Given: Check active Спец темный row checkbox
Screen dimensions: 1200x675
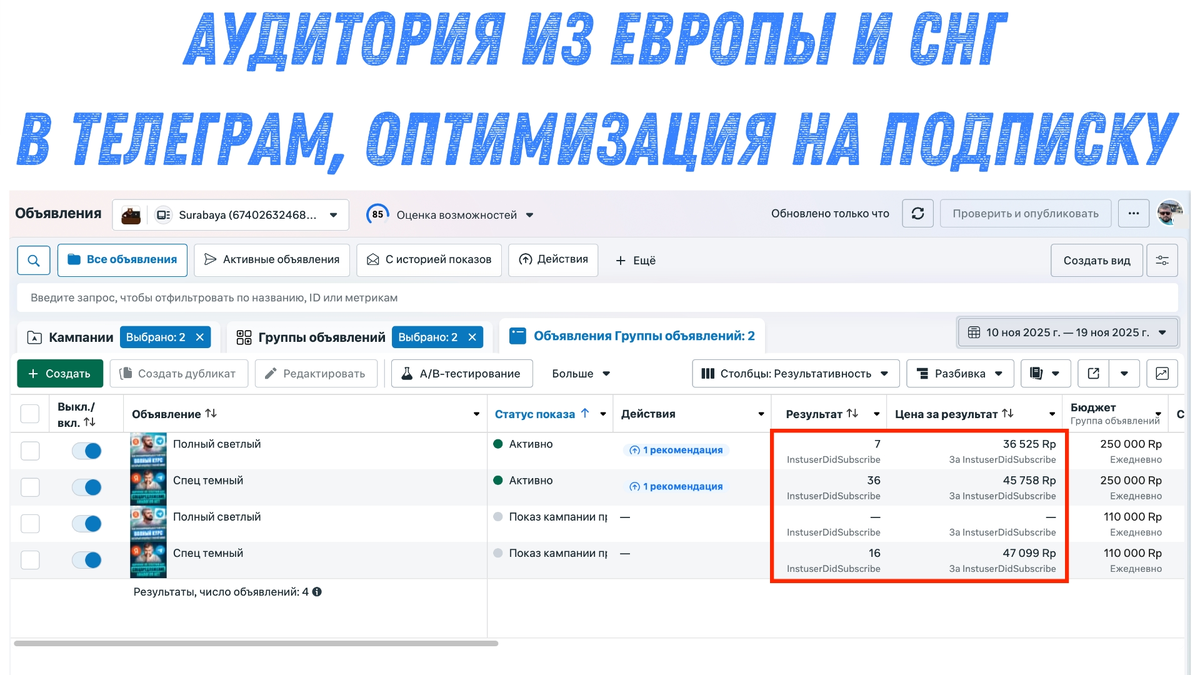Looking at the screenshot, I should [x=30, y=487].
